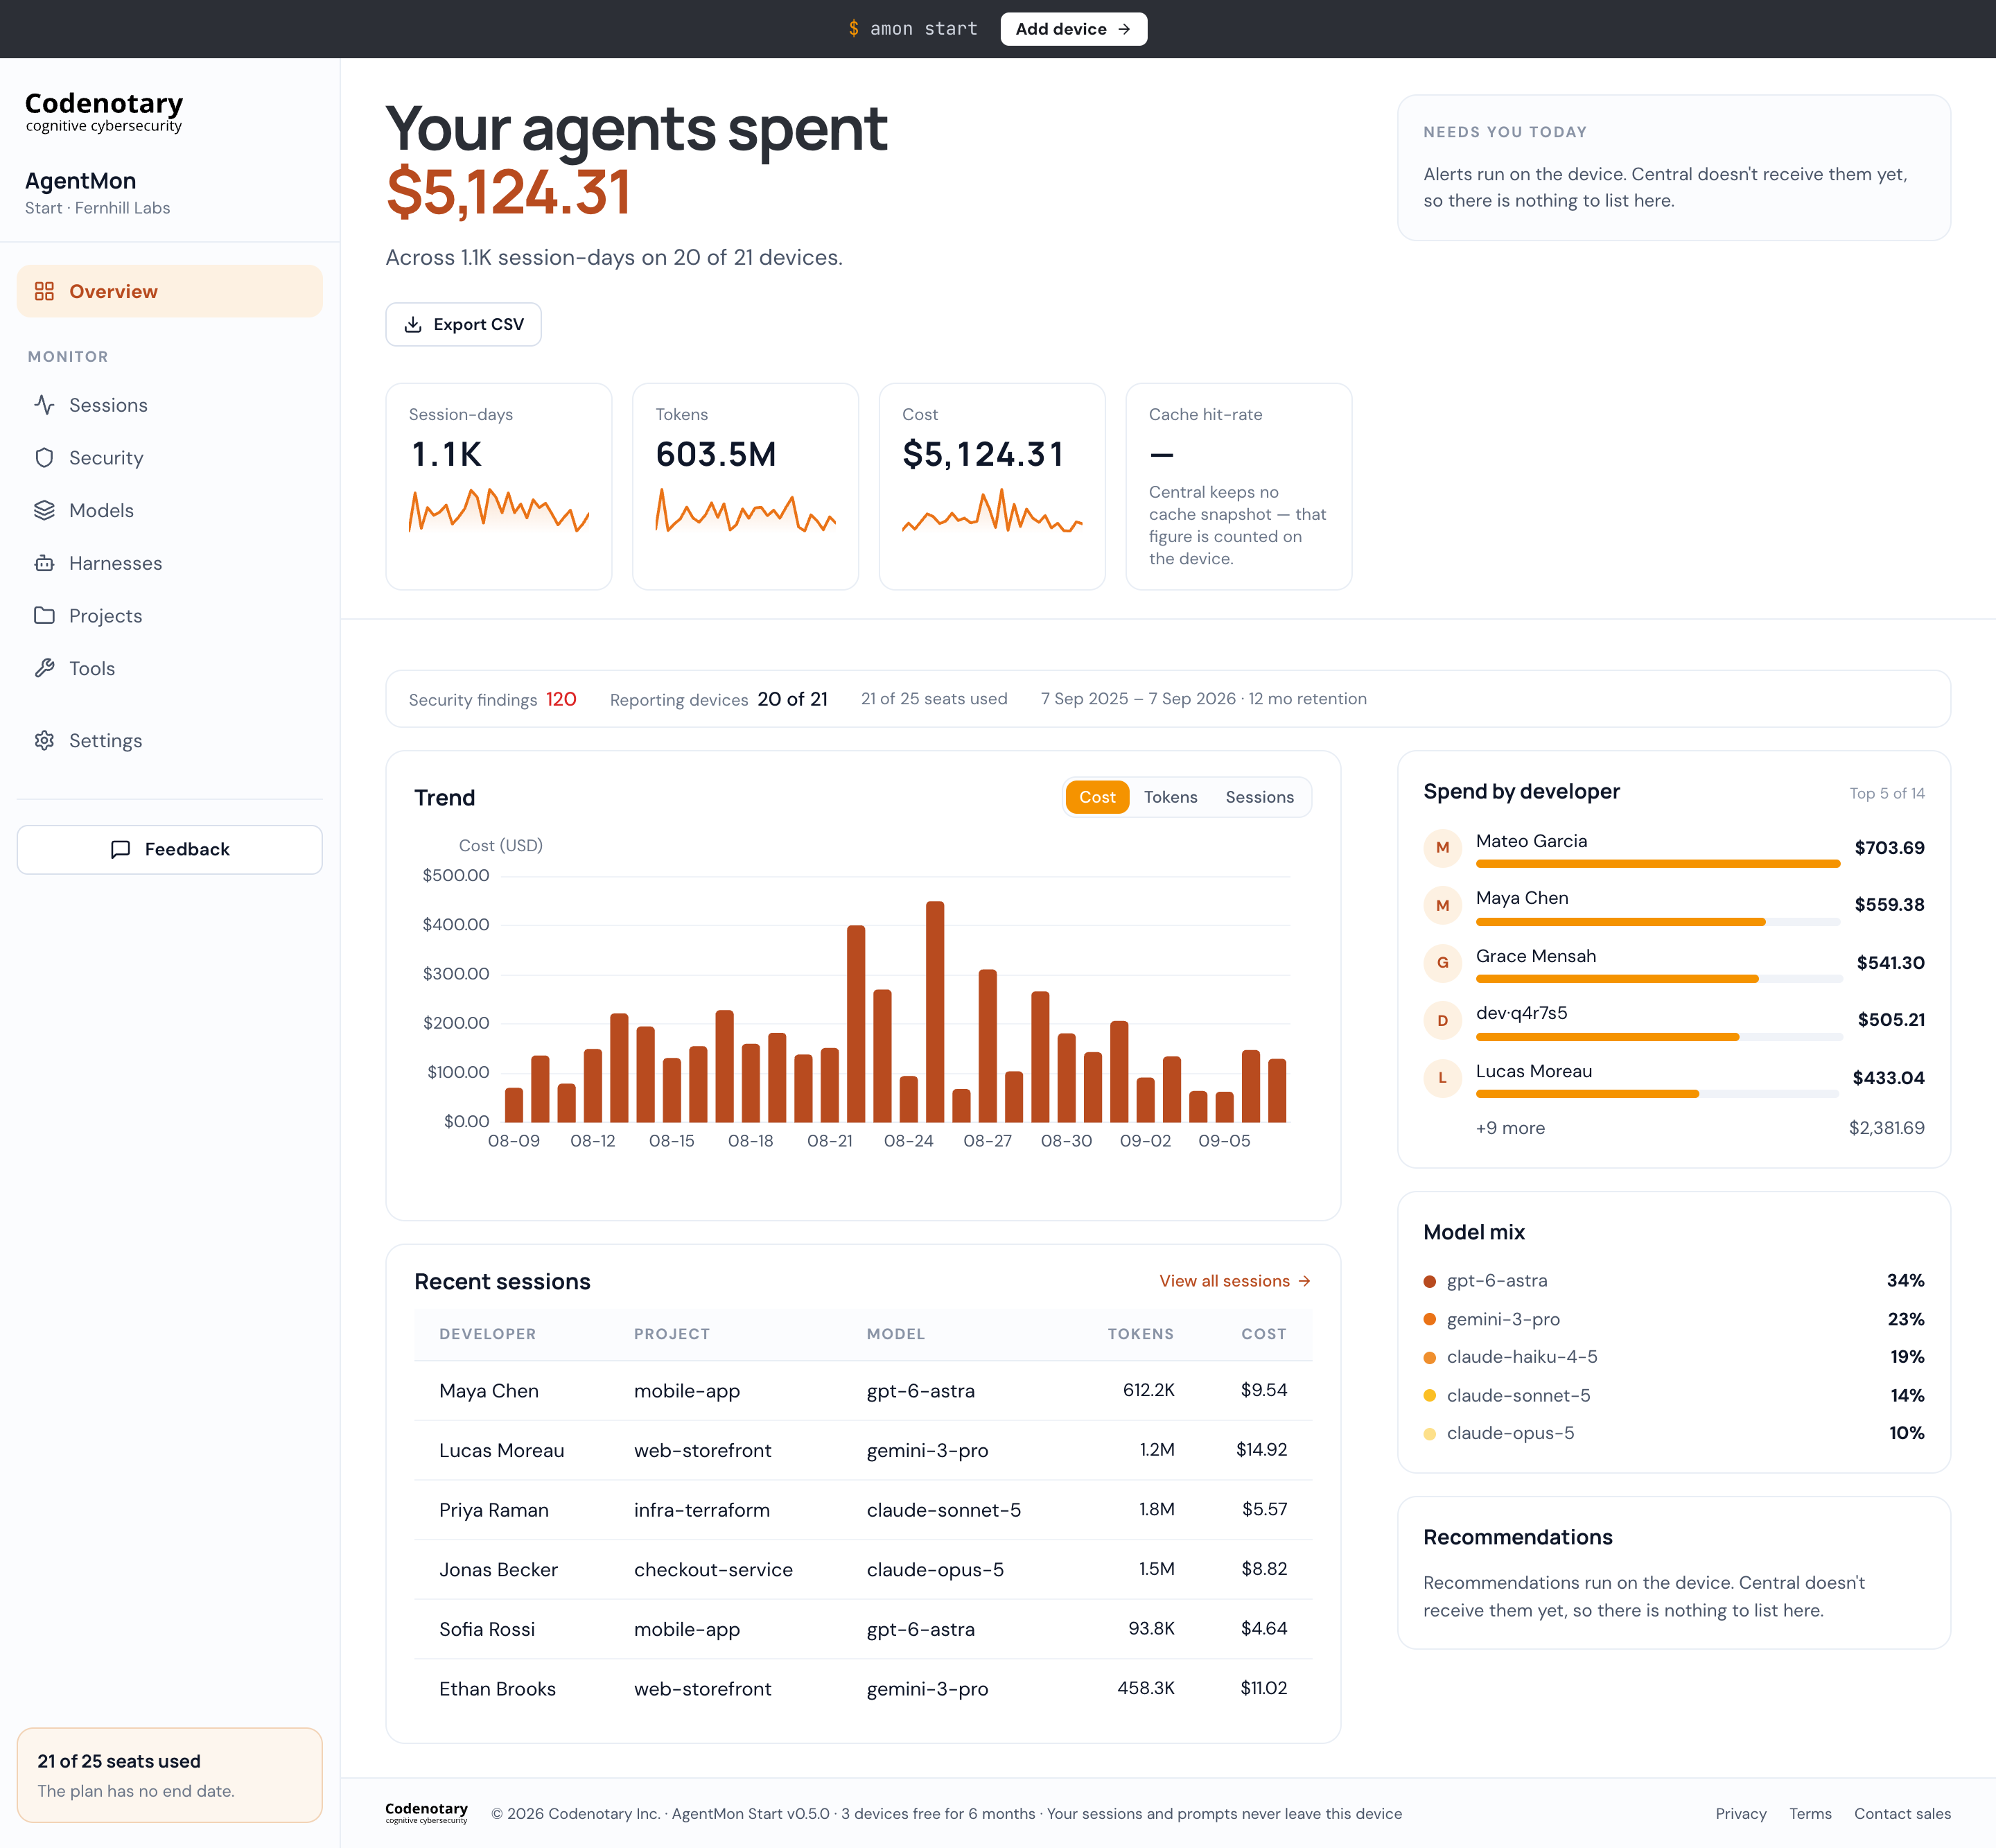Open the Sessions menu item
Viewport: 1996px width, 1848px height.
click(170, 405)
